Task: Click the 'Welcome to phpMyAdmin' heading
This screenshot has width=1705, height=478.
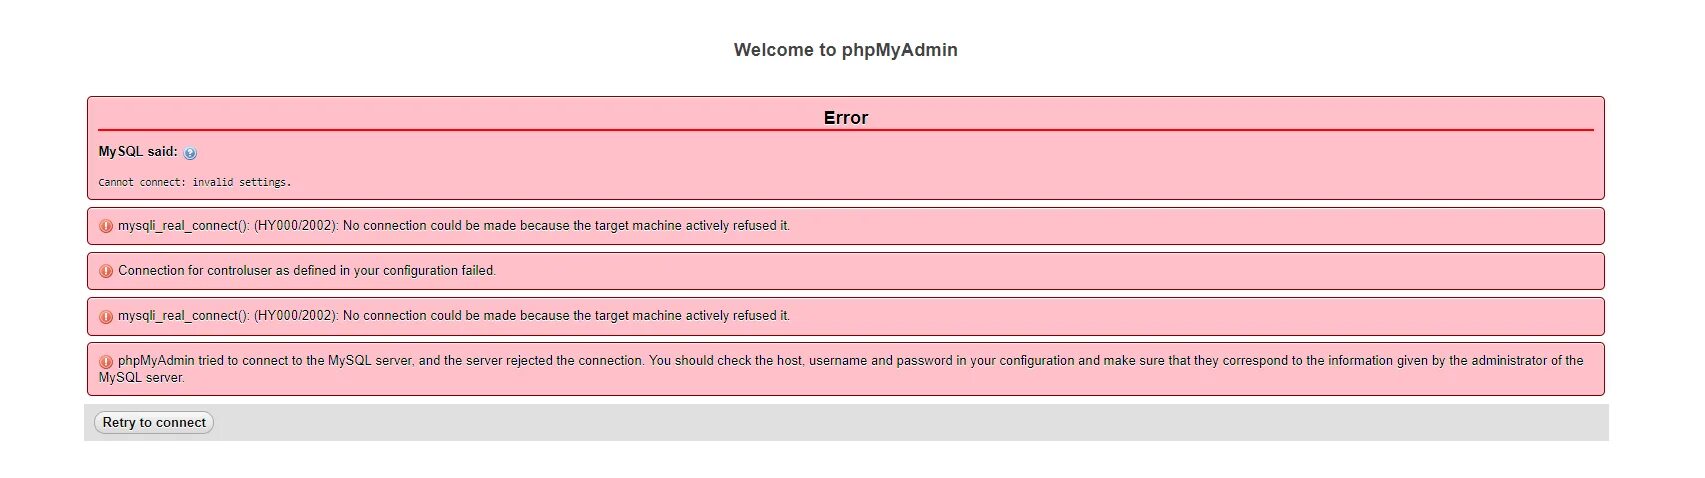Action: click(x=845, y=50)
